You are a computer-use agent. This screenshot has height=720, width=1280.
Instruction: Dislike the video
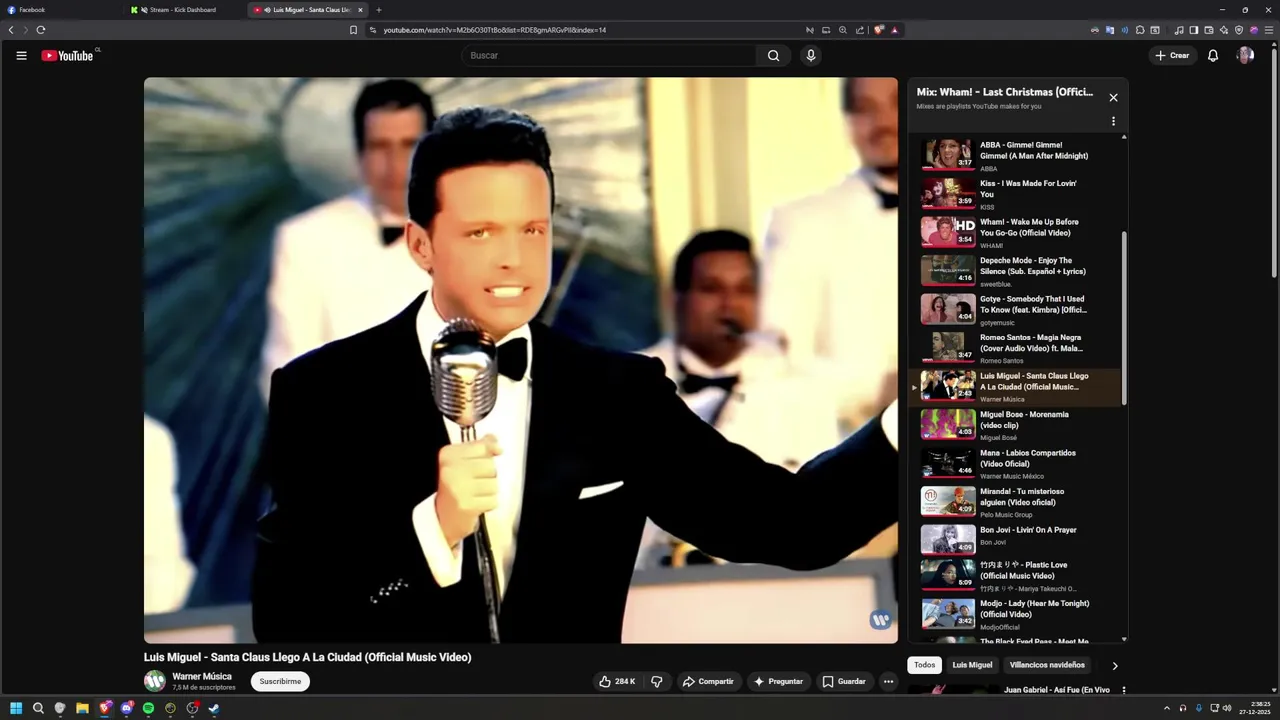657,681
